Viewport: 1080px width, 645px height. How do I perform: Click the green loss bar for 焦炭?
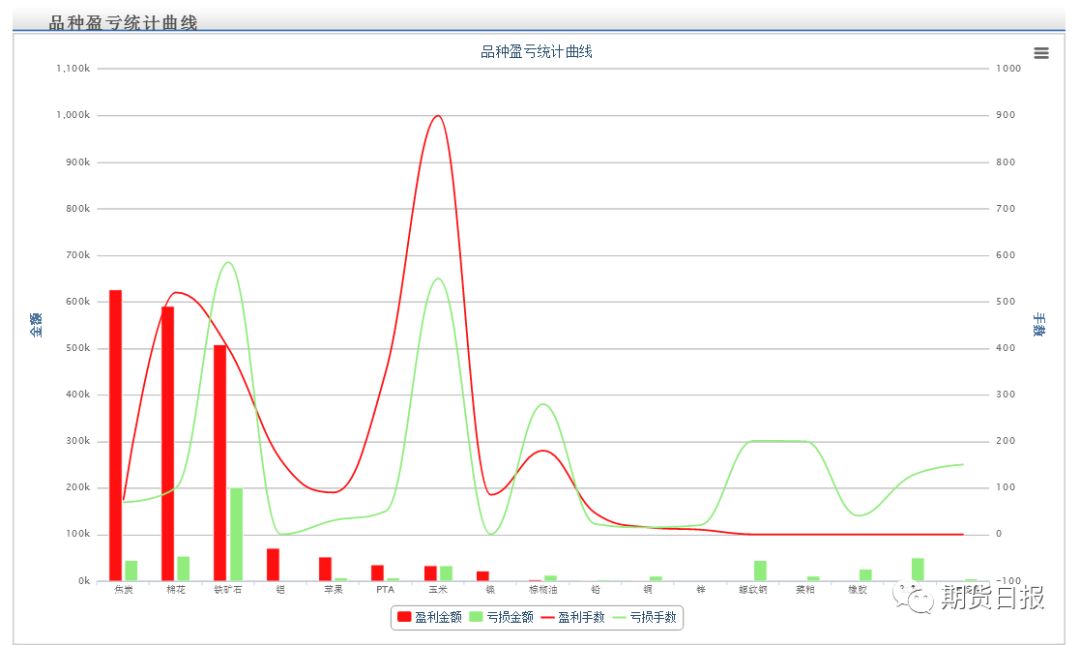(x=131, y=571)
